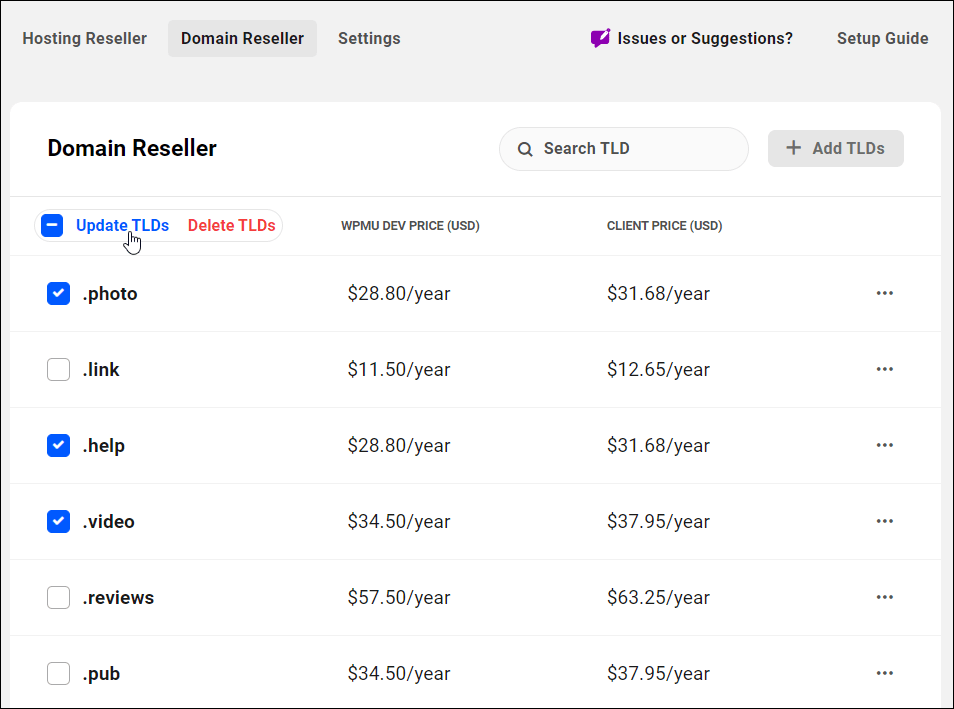Viewport: 954px width, 709px height.
Task: Open the ellipsis menu for .pub
Action: tap(884, 673)
